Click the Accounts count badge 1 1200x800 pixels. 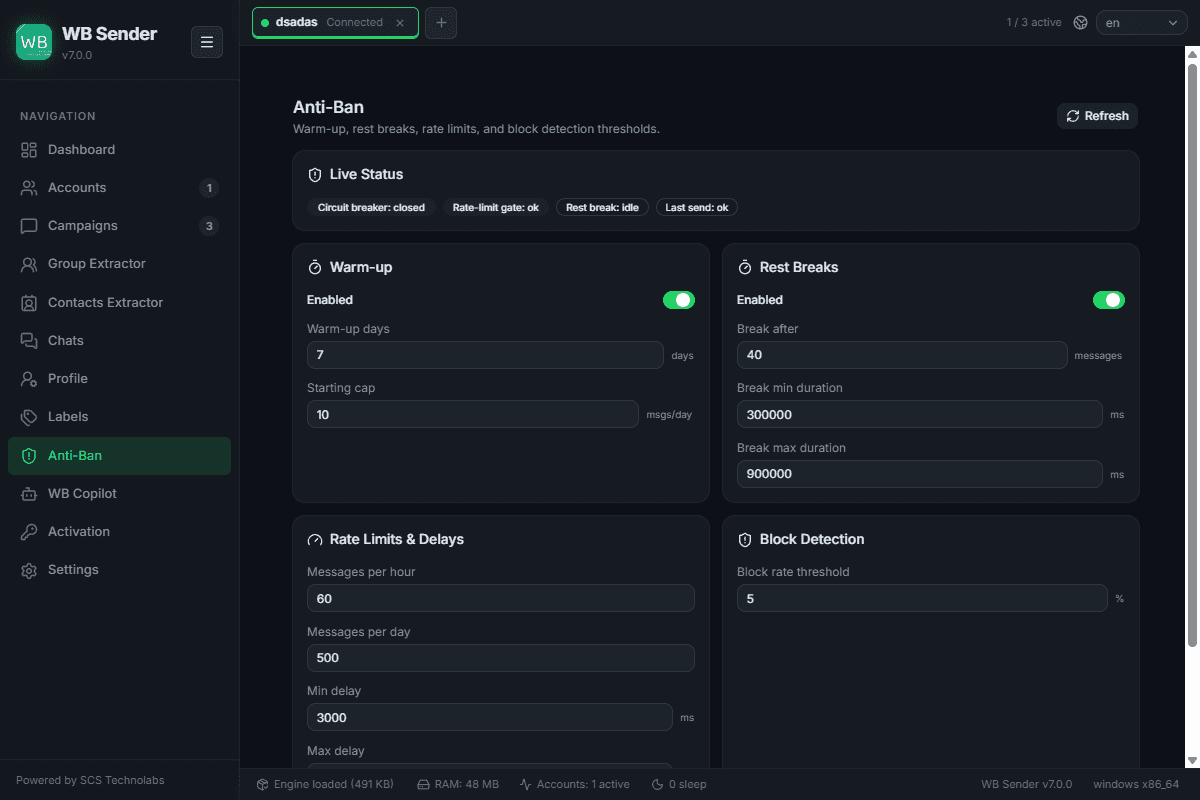(x=209, y=188)
